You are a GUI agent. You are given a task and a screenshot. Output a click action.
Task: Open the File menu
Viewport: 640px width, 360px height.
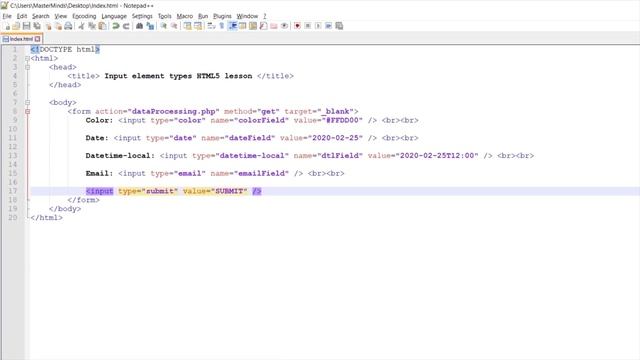(7, 16)
